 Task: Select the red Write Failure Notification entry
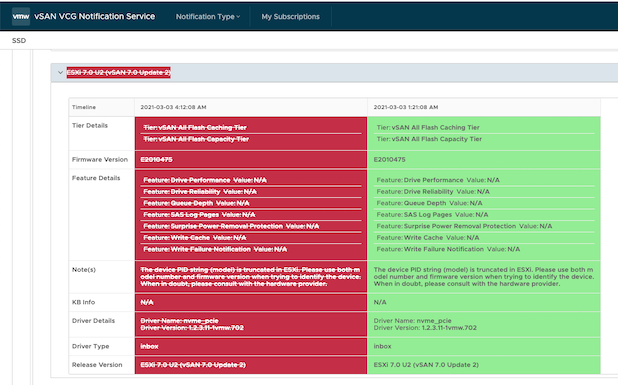[215, 249]
